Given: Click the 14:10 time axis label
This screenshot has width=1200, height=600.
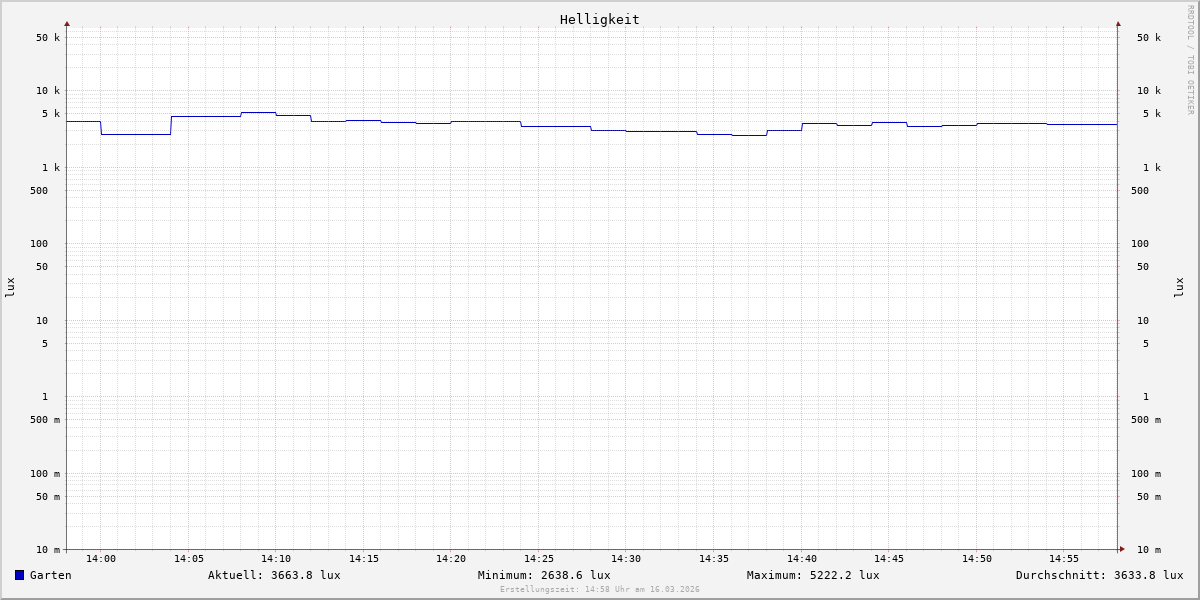Looking at the screenshot, I should tap(276, 559).
